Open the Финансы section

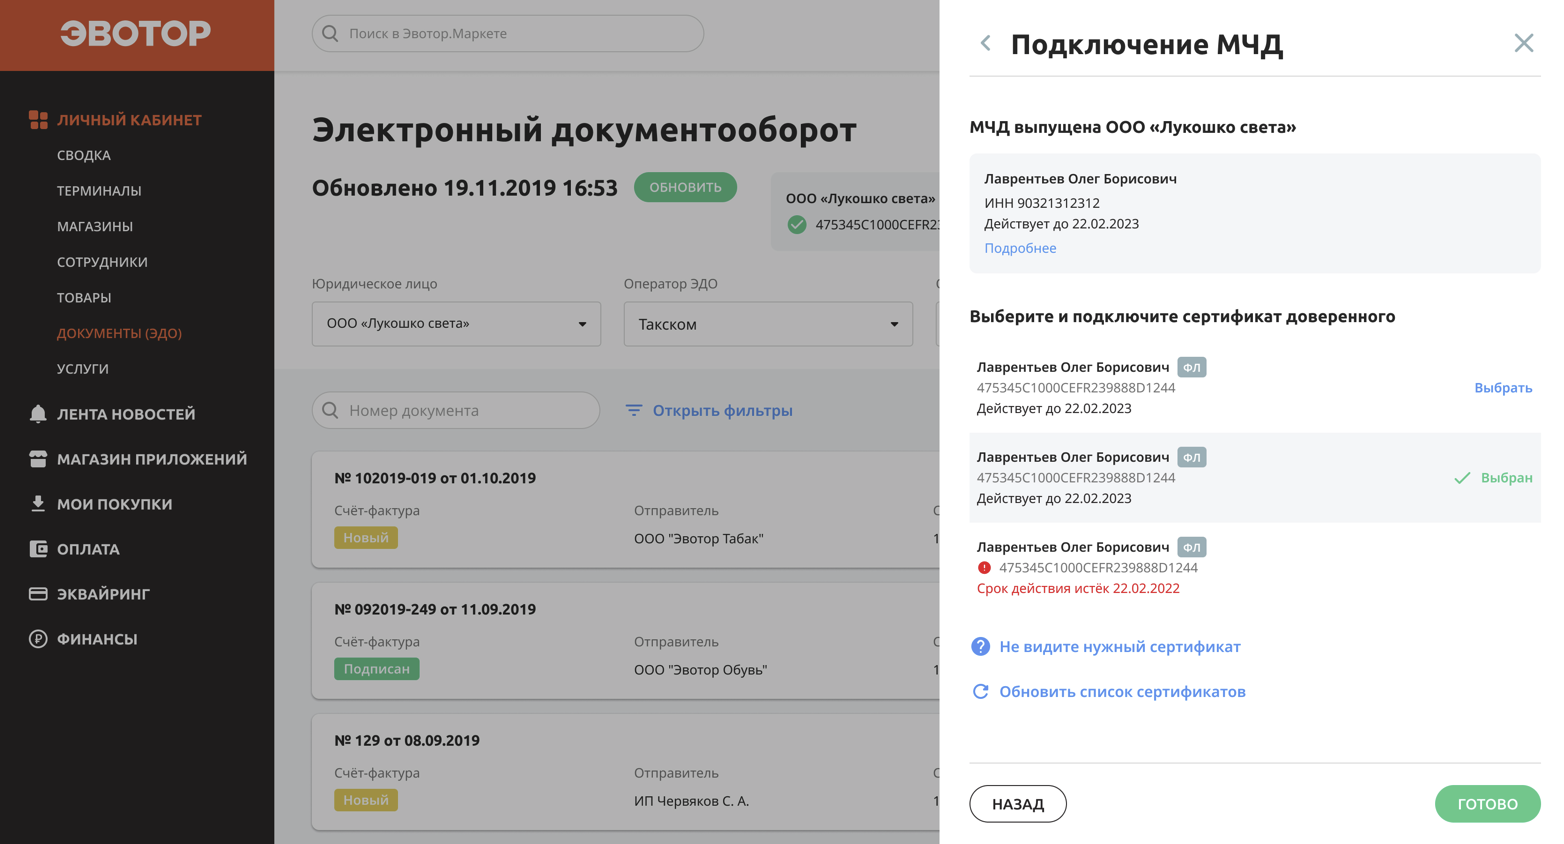click(x=97, y=639)
